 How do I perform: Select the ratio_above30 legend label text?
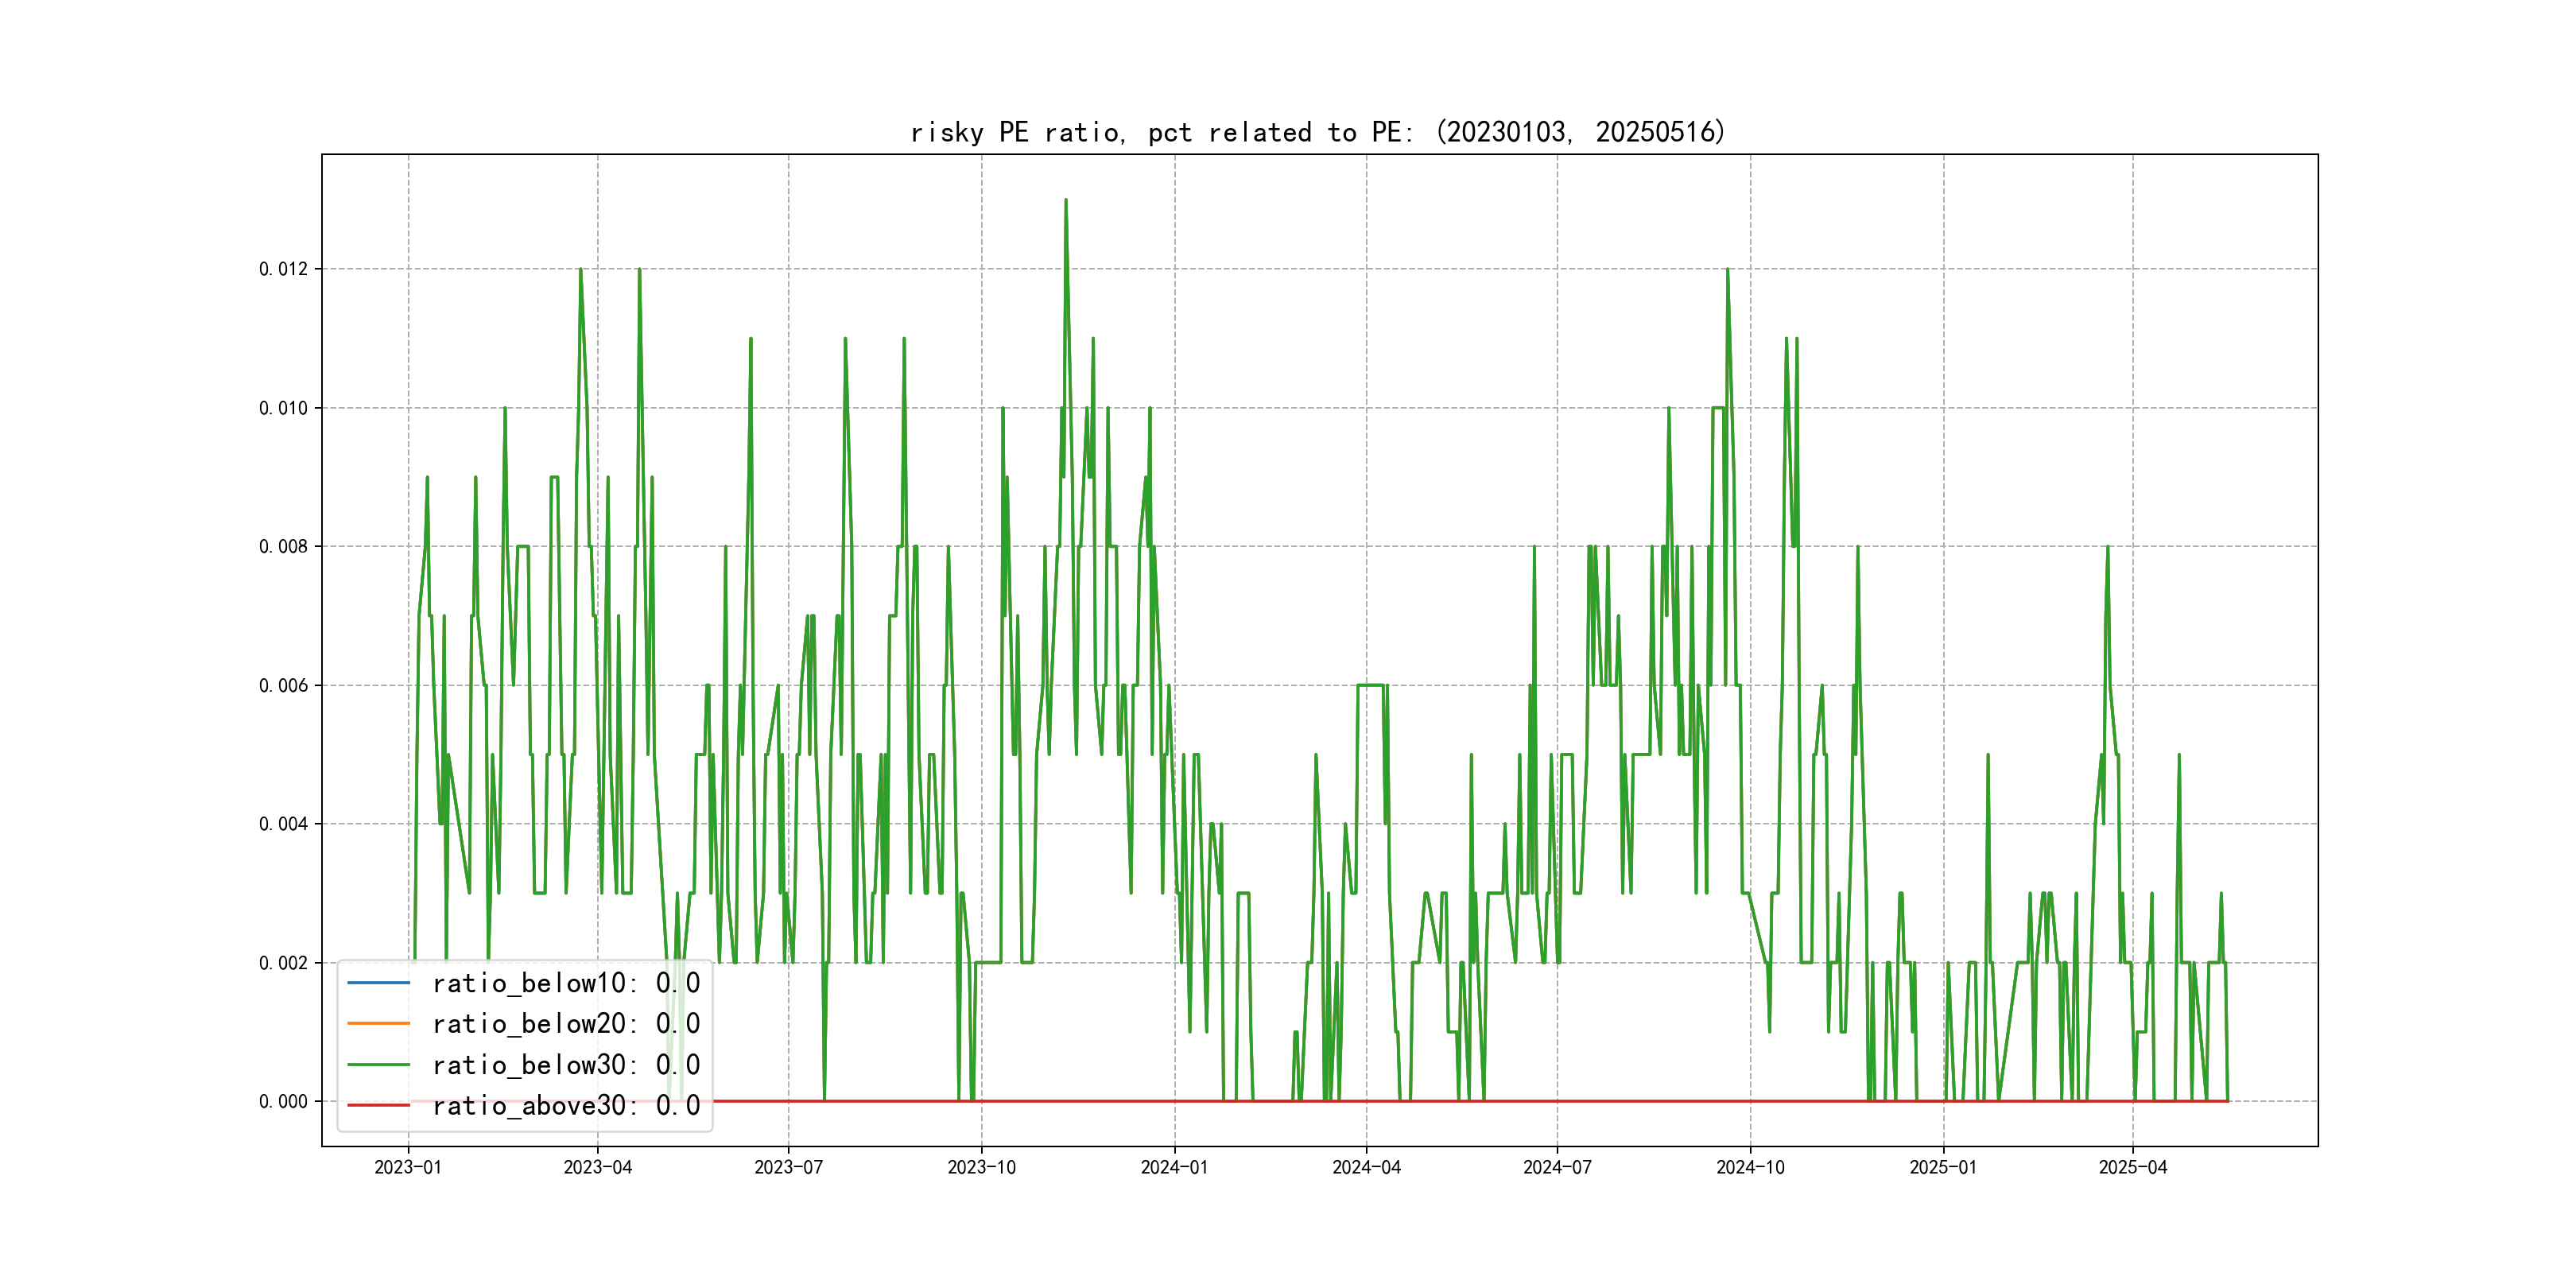point(565,1105)
